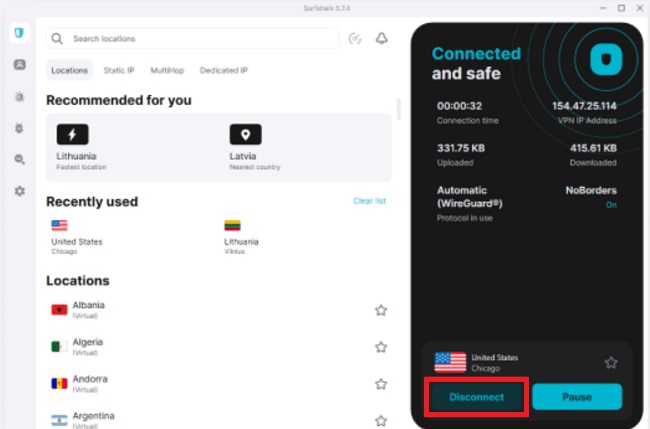Click the Argentina flag icon
650x429 pixels.
[59, 420]
